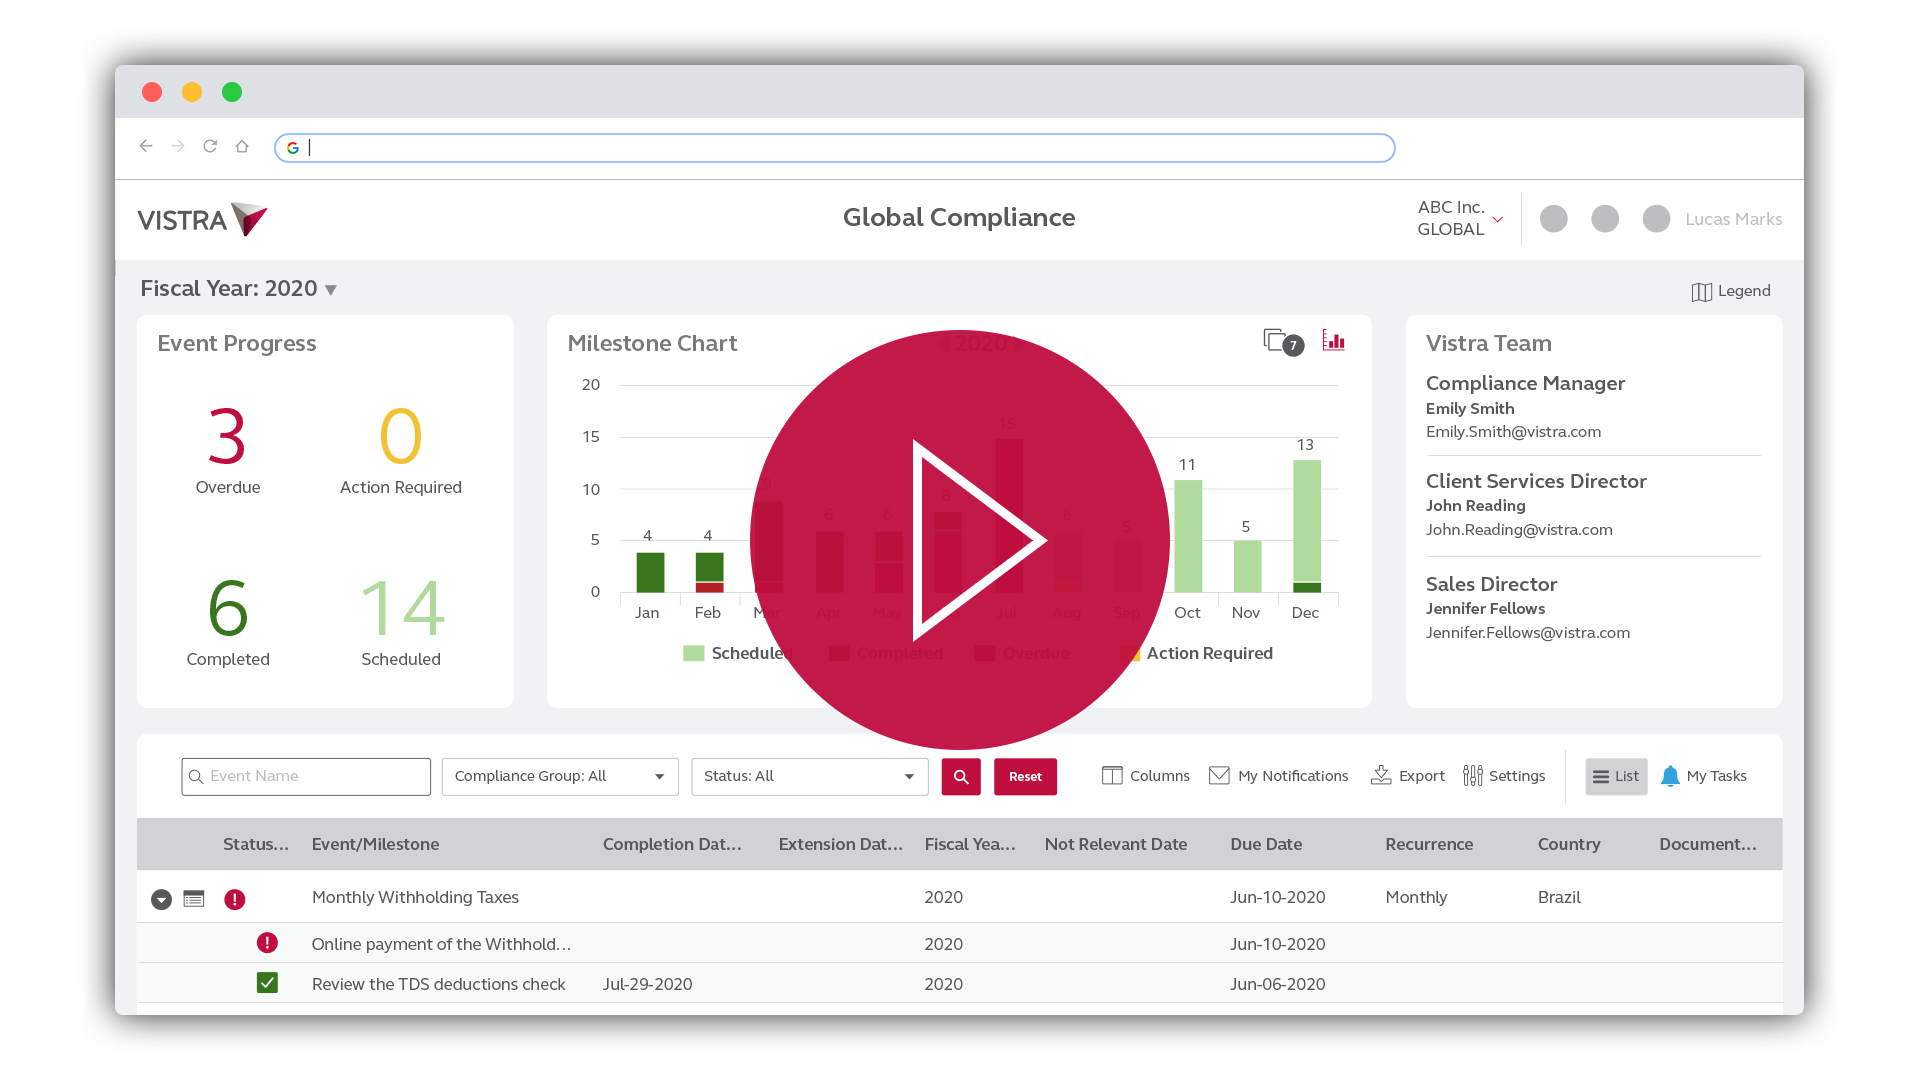
Task: Sort by the Event/Milestone column header
Action: coord(375,844)
